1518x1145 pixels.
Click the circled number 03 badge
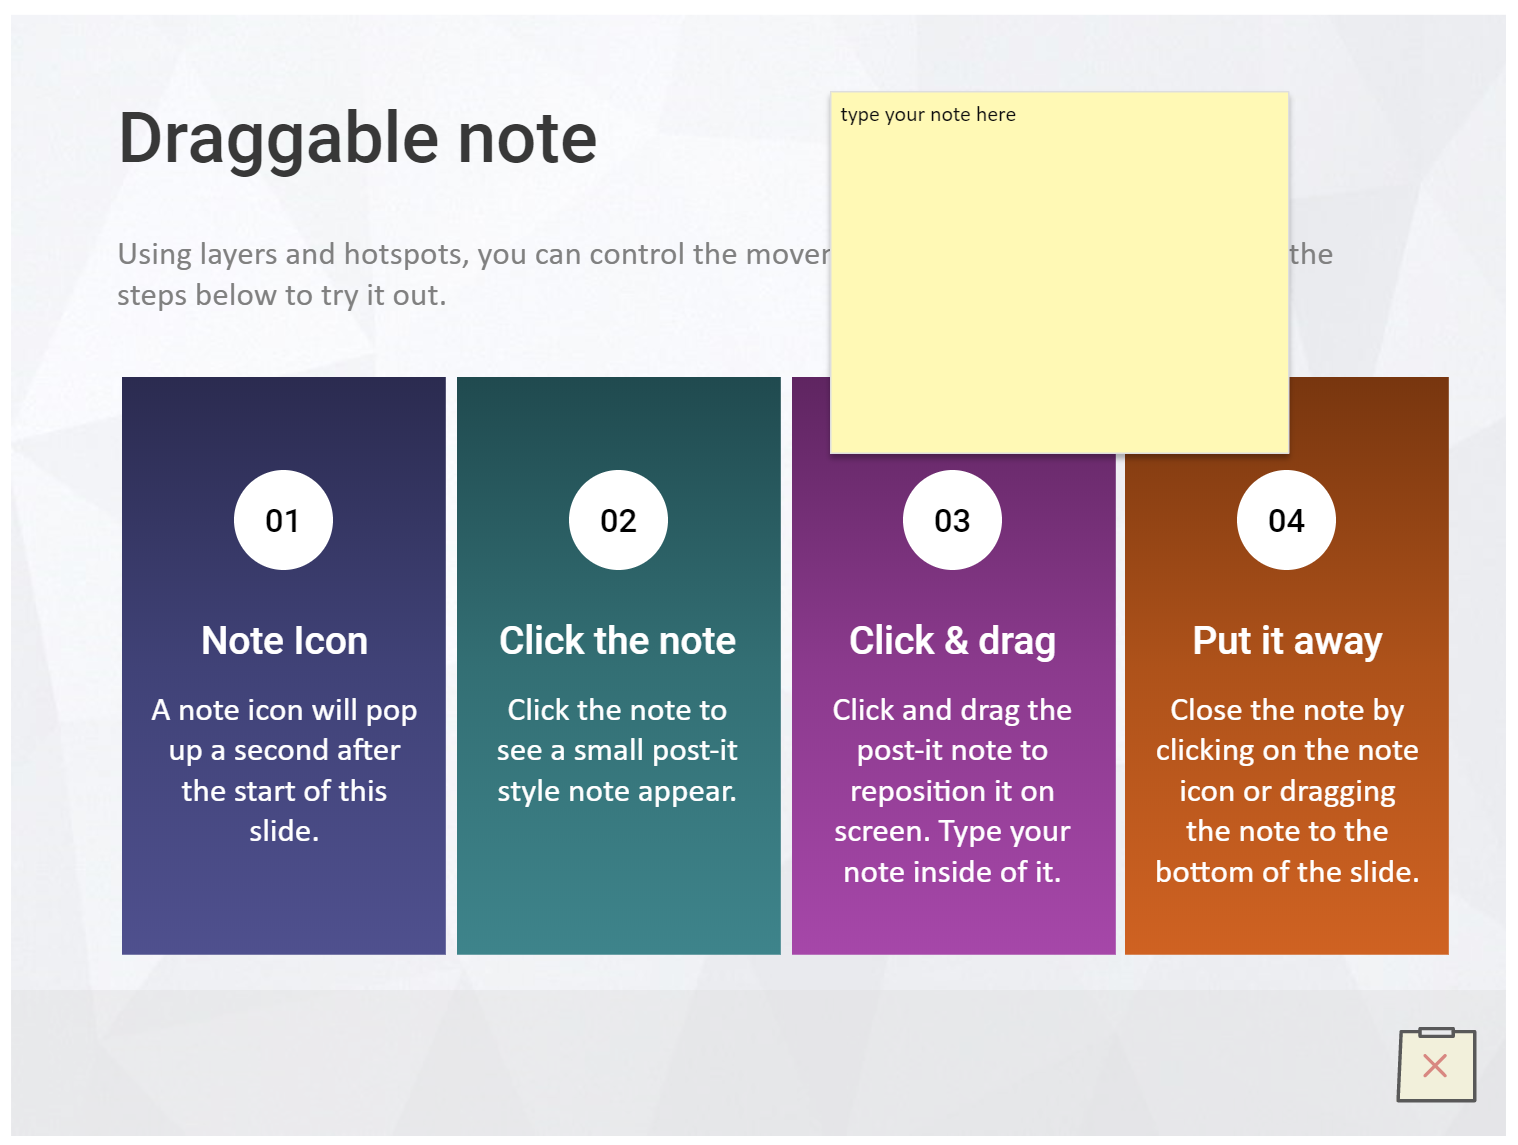click(x=952, y=519)
